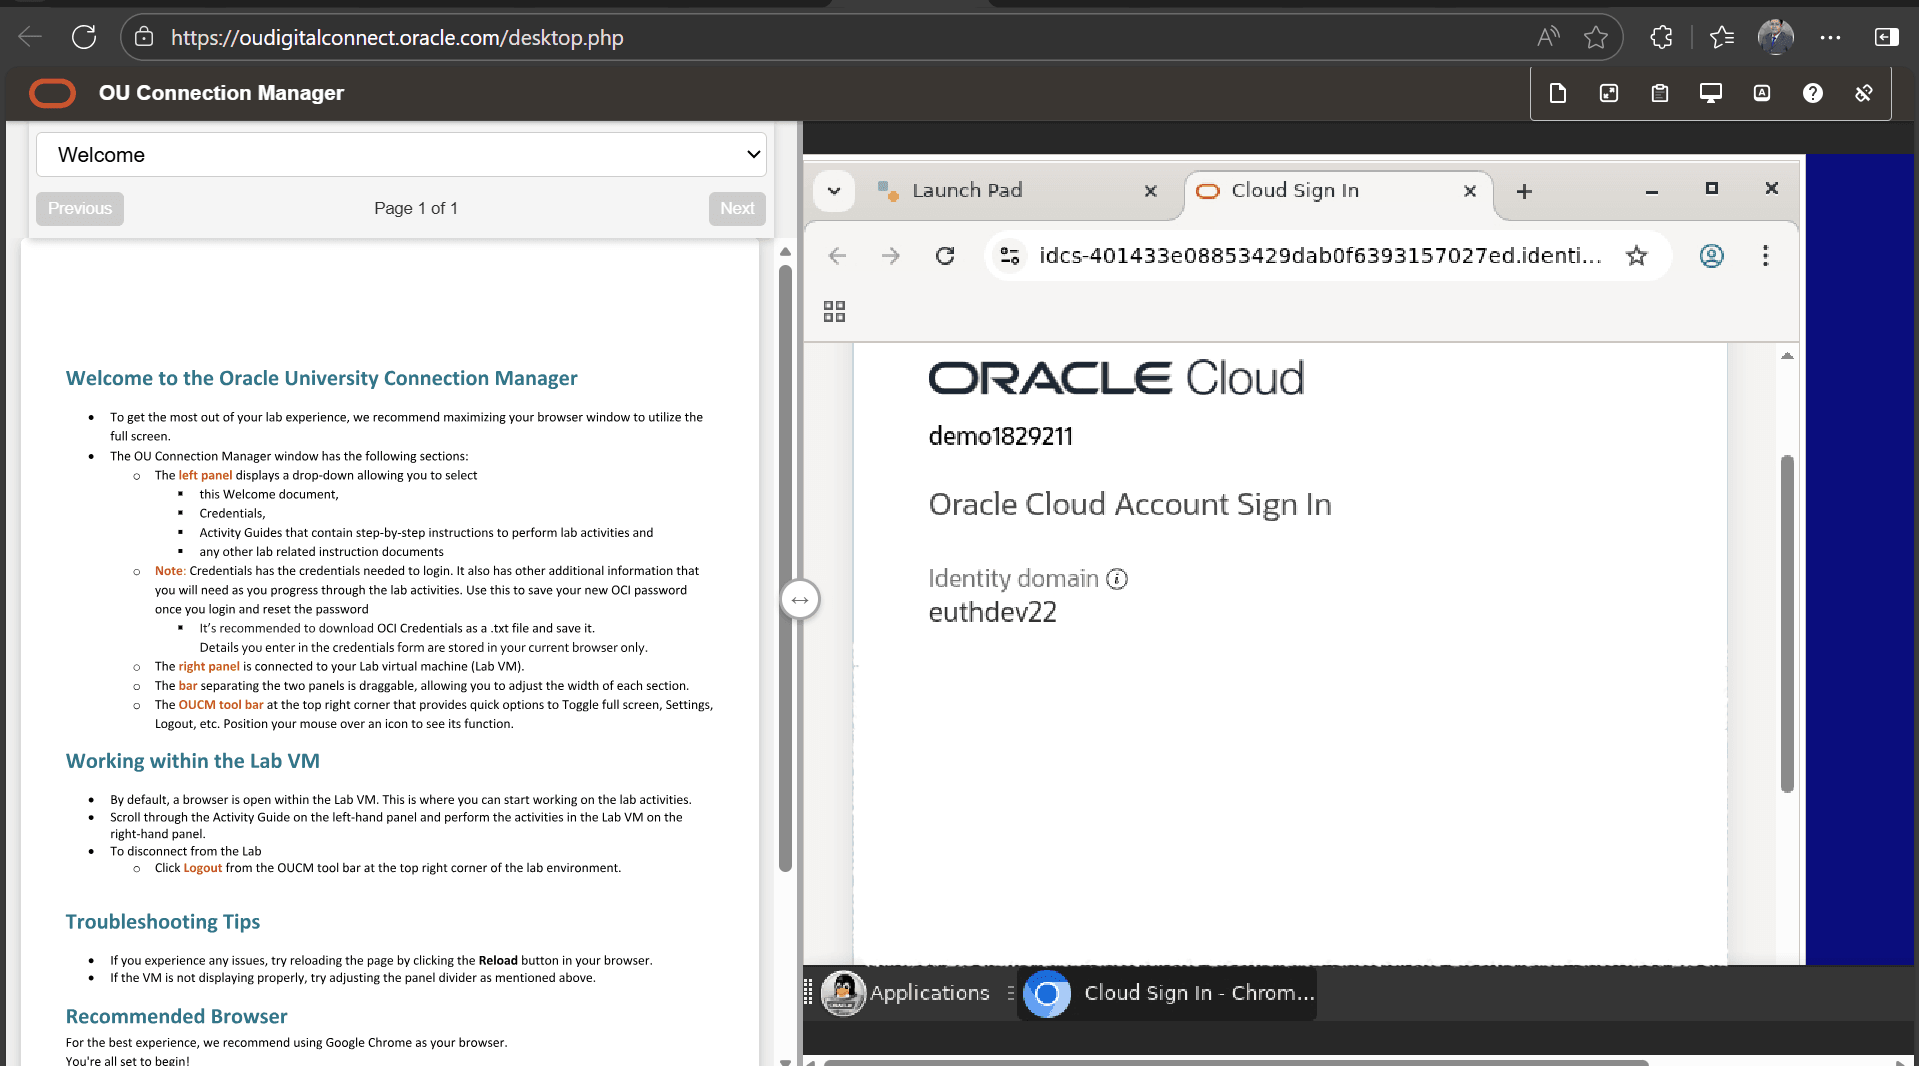Click the orange 'OUCM tool bar' text
Screen dimensions: 1919x1066
click(221, 705)
